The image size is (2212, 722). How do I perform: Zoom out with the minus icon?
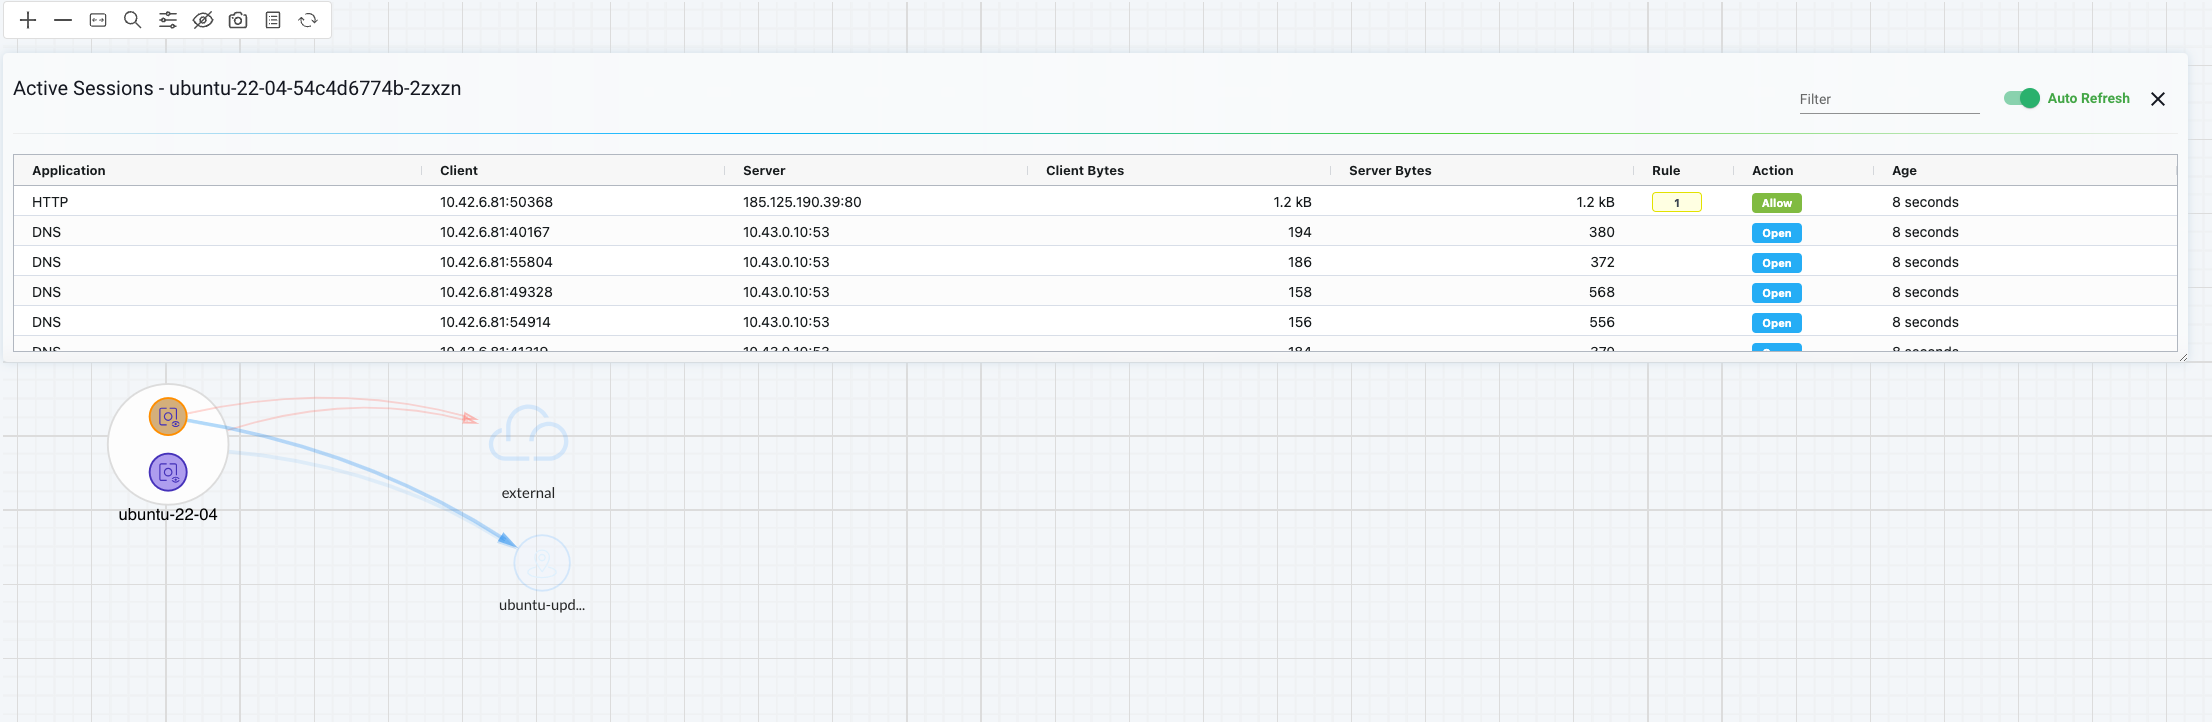click(63, 20)
